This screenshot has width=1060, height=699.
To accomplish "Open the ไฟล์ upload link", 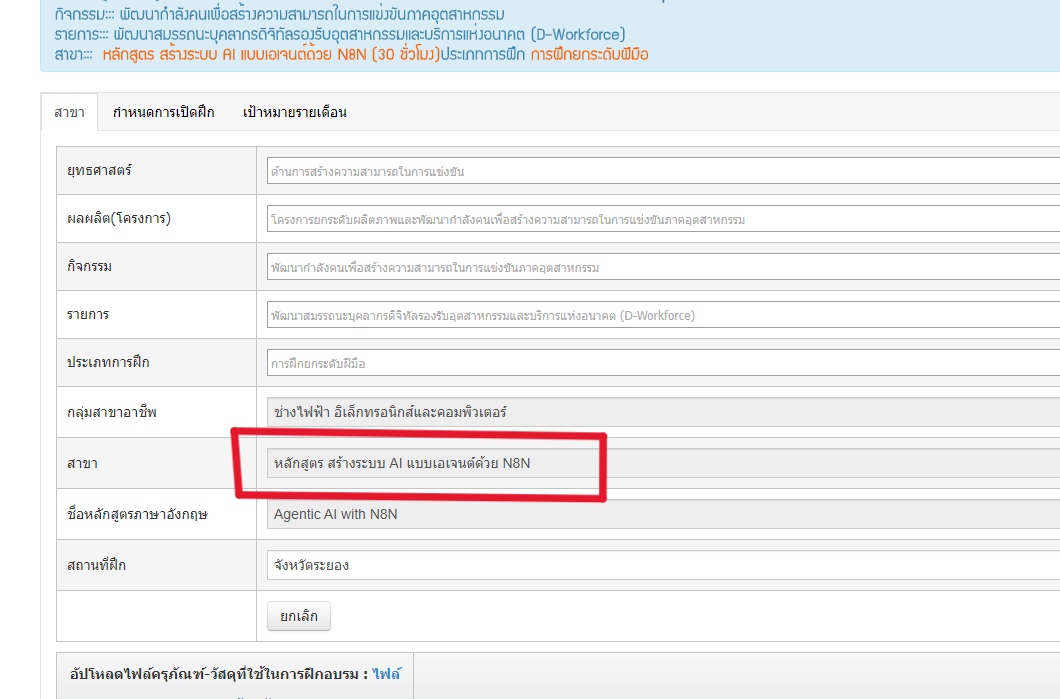I will click(x=386, y=674).
